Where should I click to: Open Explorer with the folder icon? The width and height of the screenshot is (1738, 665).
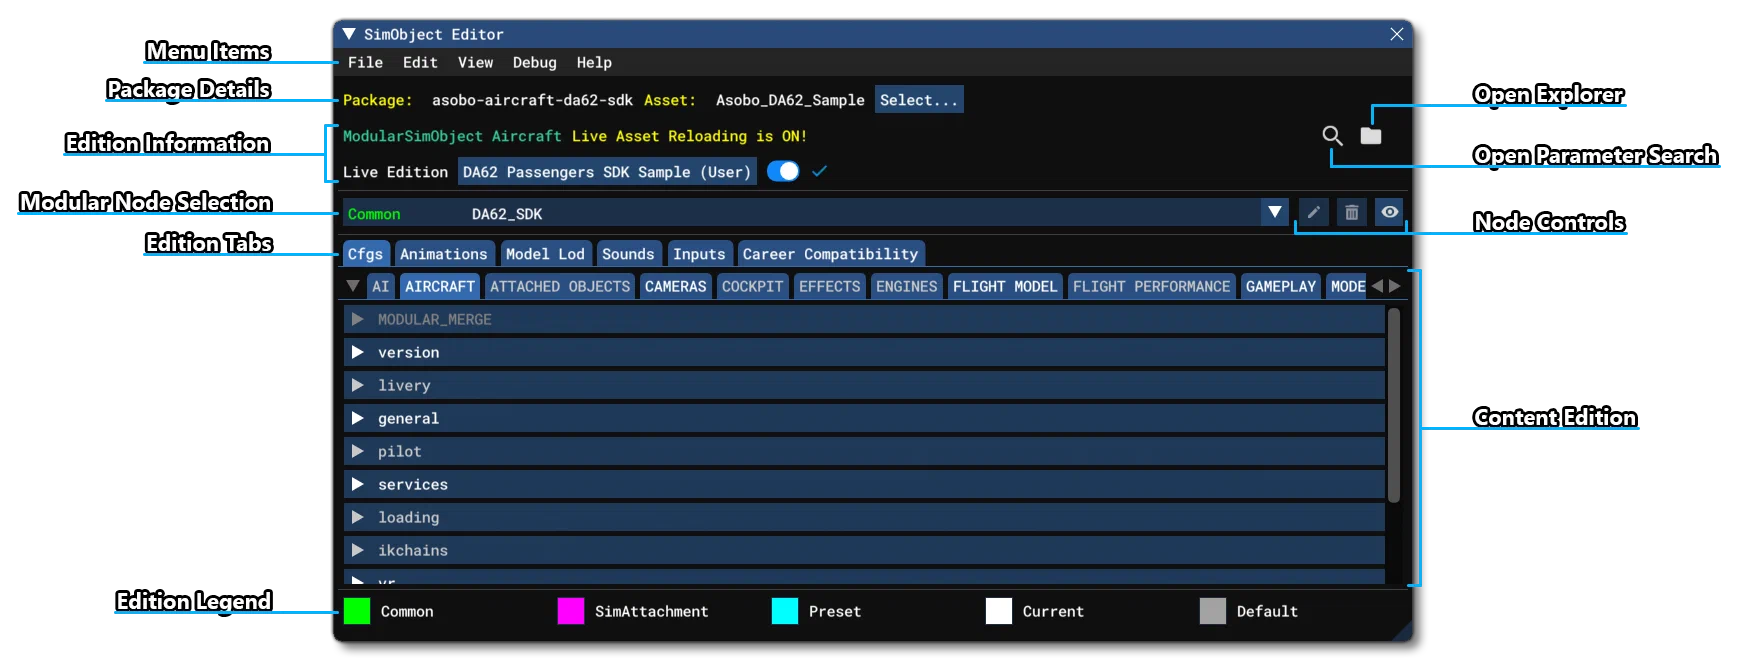1371,135
